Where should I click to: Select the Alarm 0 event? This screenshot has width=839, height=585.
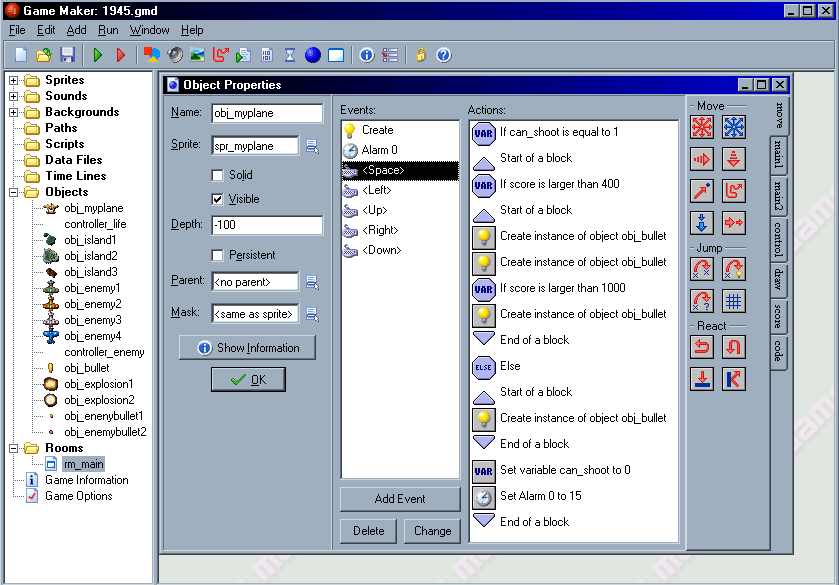click(x=400, y=150)
